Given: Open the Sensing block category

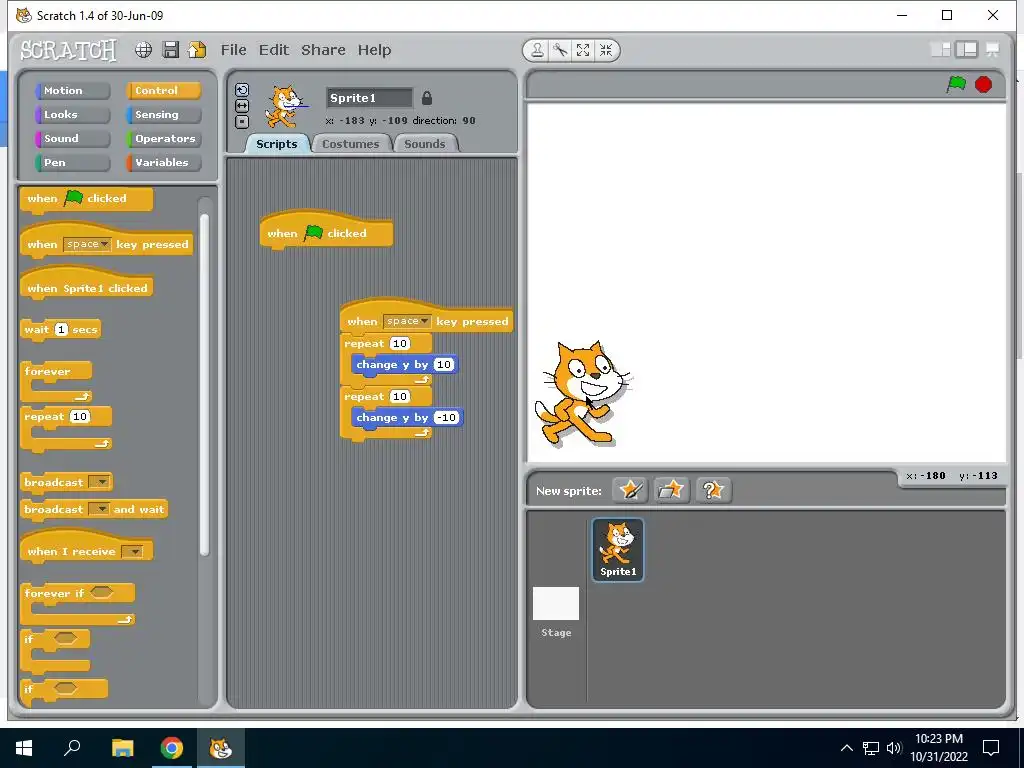Looking at the screenshot, I should (x=163, y=115).
